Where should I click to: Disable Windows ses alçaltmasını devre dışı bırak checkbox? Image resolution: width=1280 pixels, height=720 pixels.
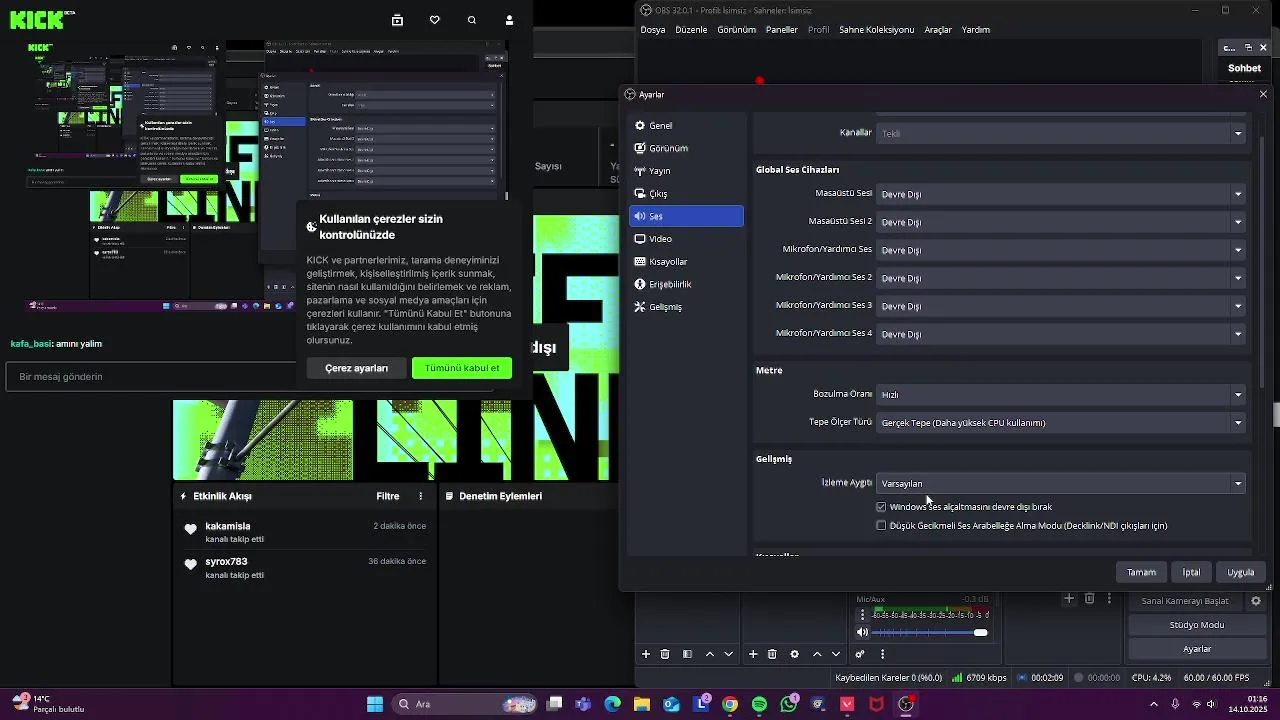(881, 507)
